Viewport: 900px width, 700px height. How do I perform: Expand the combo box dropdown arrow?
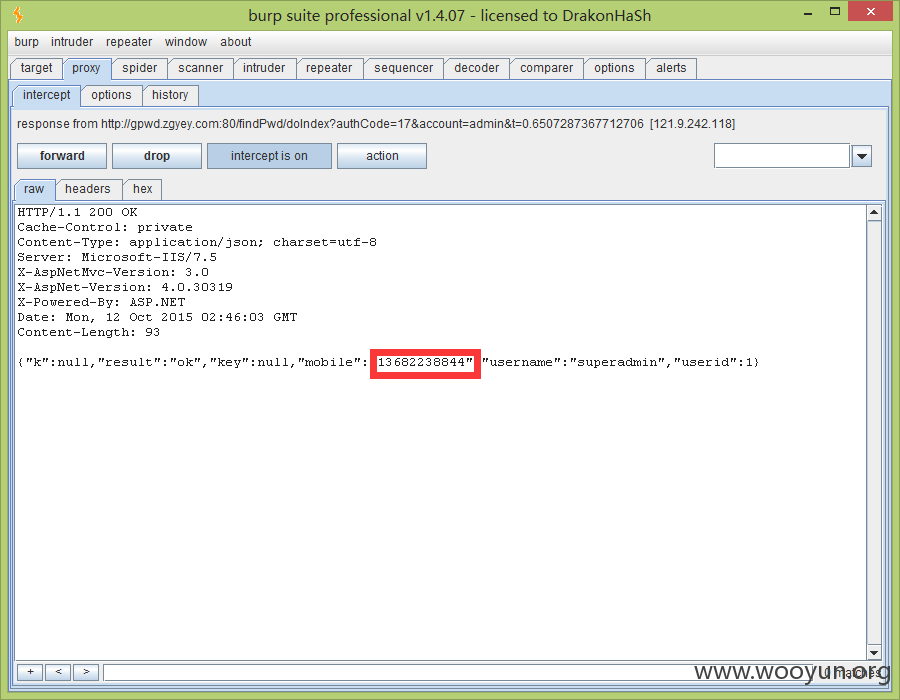862,156
